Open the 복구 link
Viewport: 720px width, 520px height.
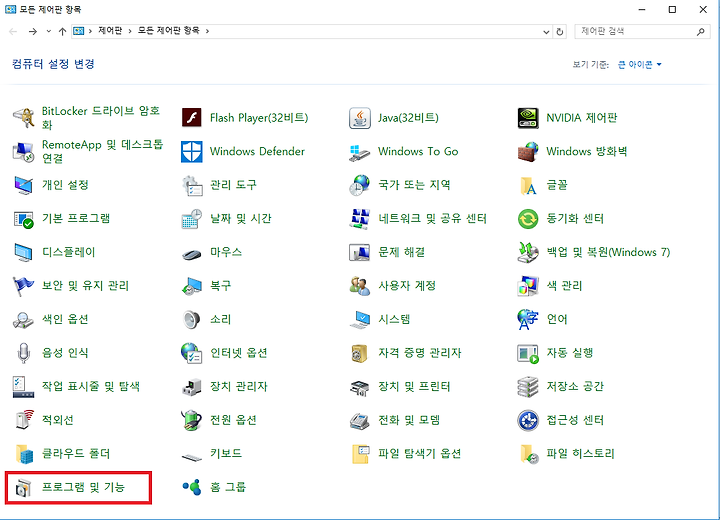tap(220, 286)
